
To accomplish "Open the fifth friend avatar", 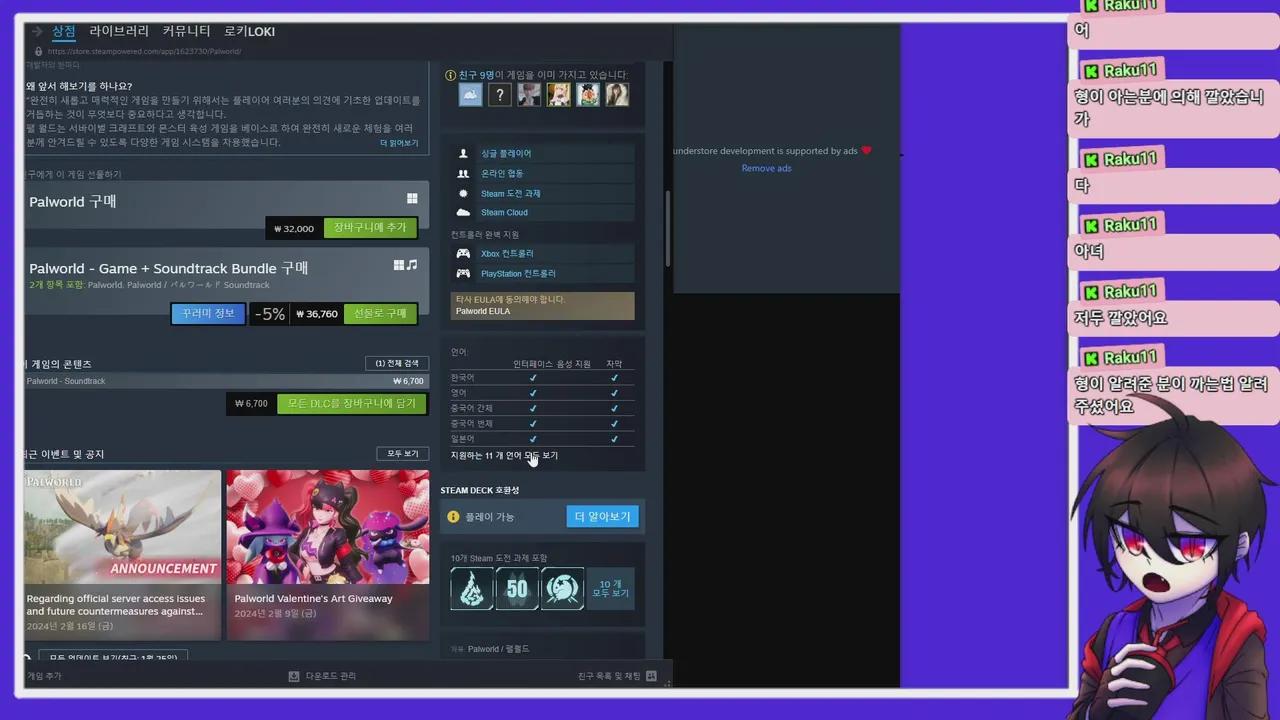I will coord(588,95).
